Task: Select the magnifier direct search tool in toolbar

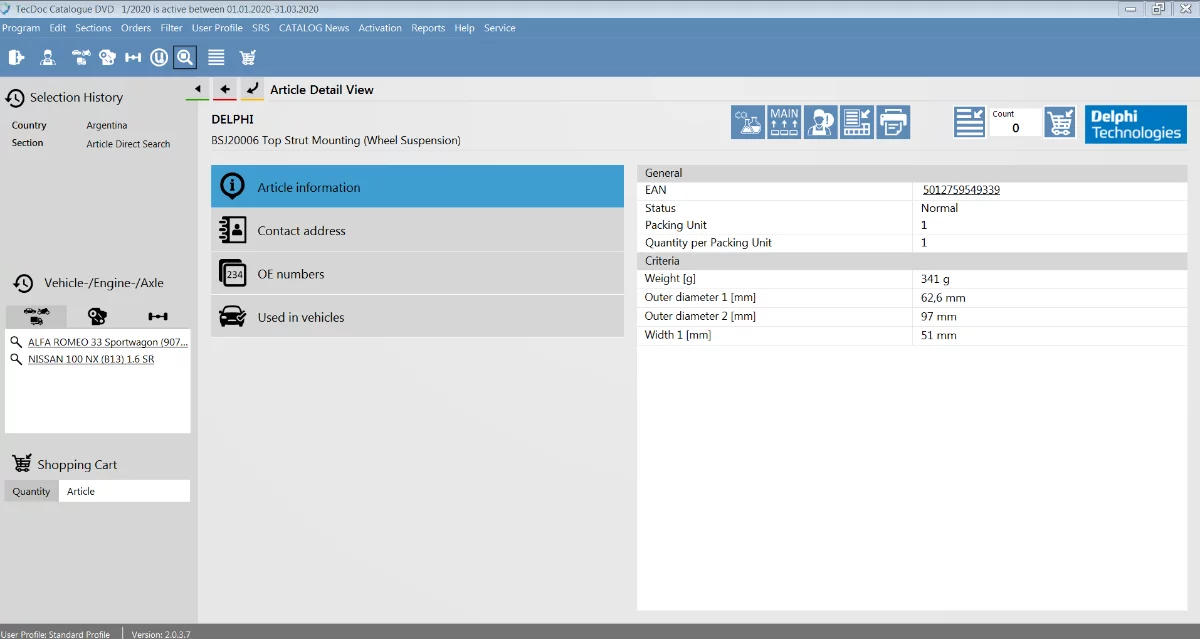Action: (x=185, y=57)
